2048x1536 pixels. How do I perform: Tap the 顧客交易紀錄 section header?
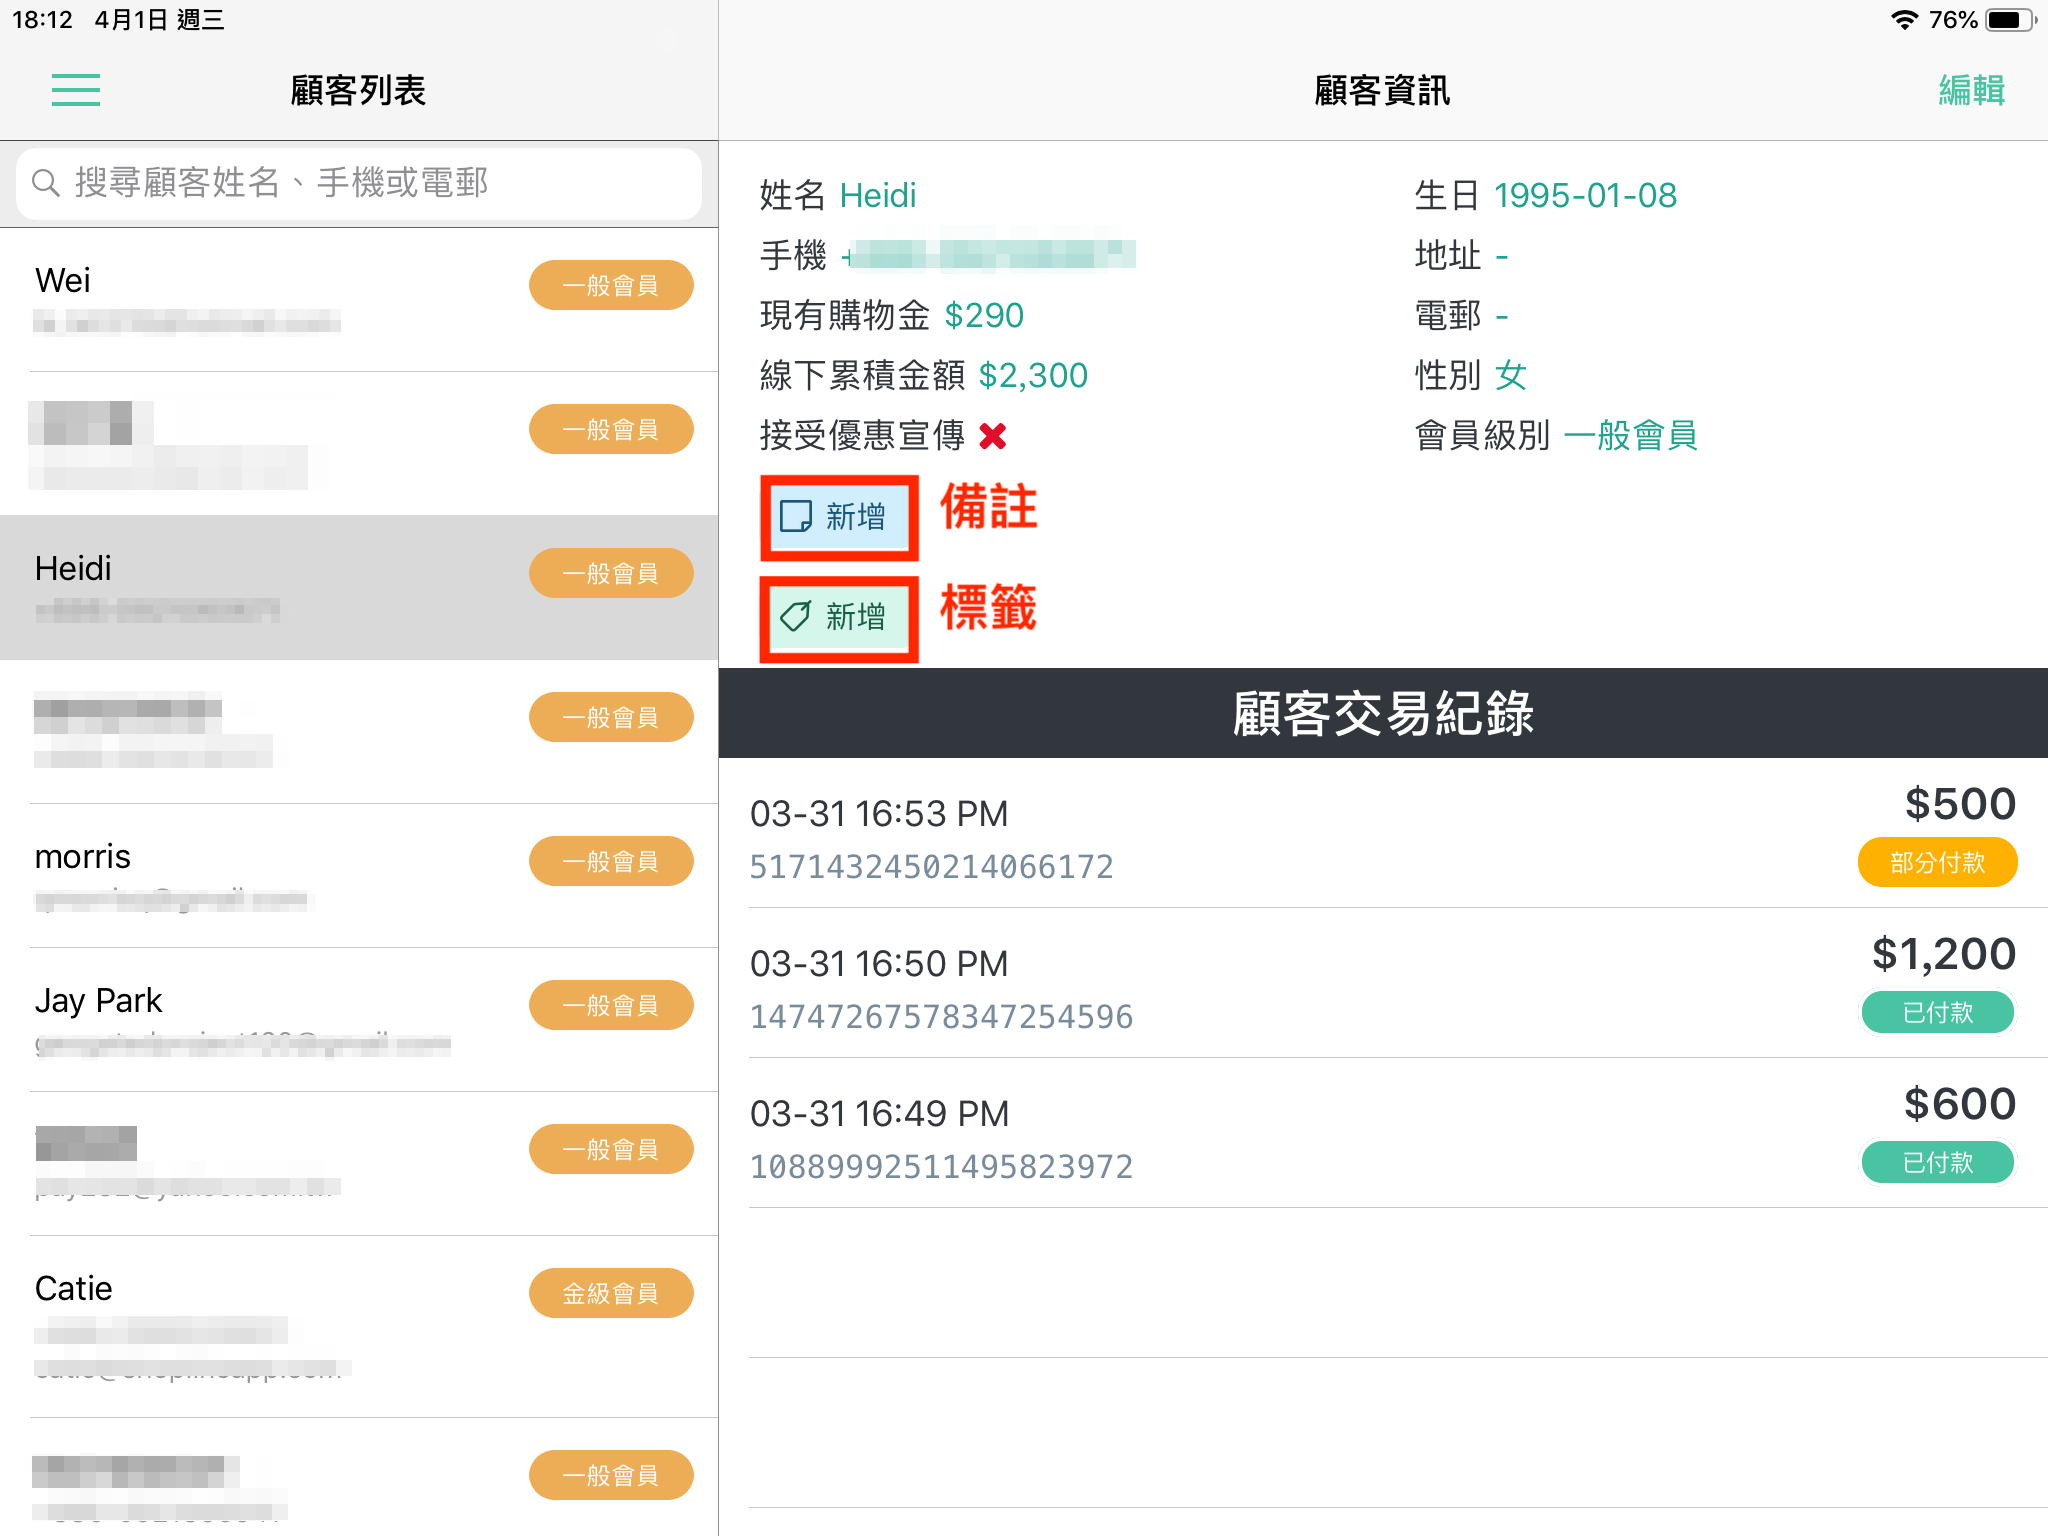coord(1383,713)
